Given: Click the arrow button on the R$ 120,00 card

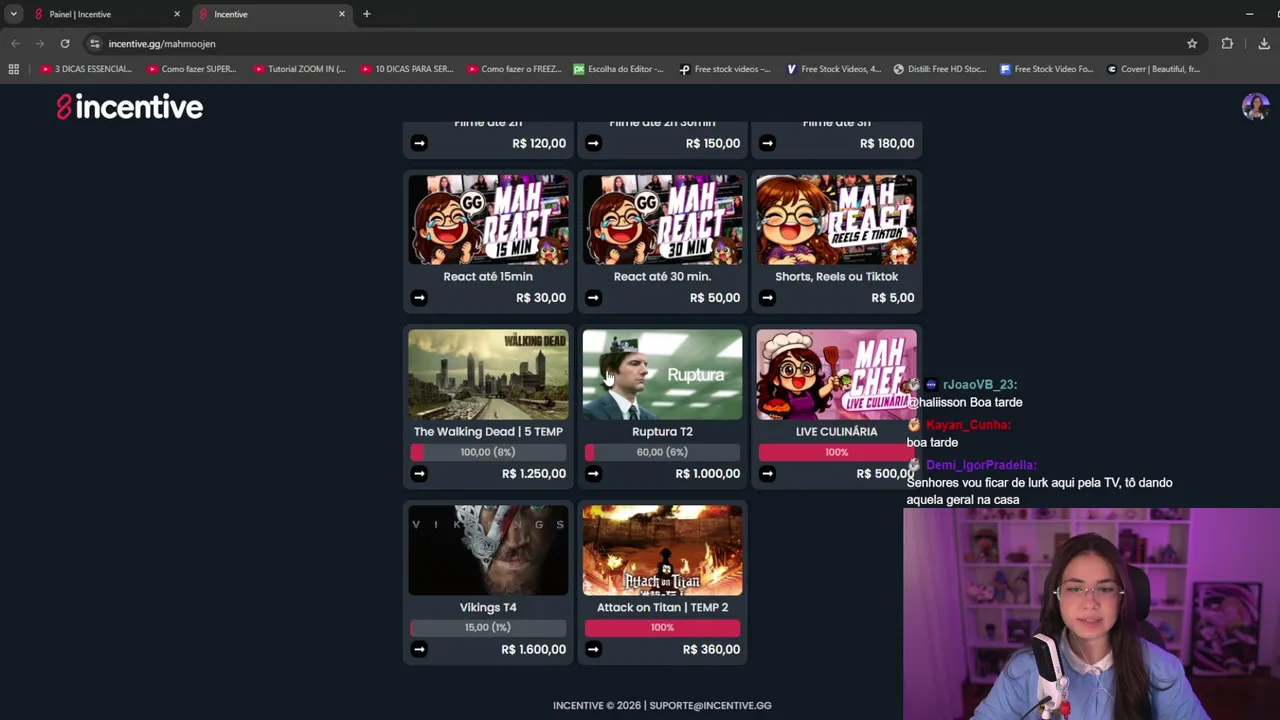Looking at the screenshot, I should 419,143.
